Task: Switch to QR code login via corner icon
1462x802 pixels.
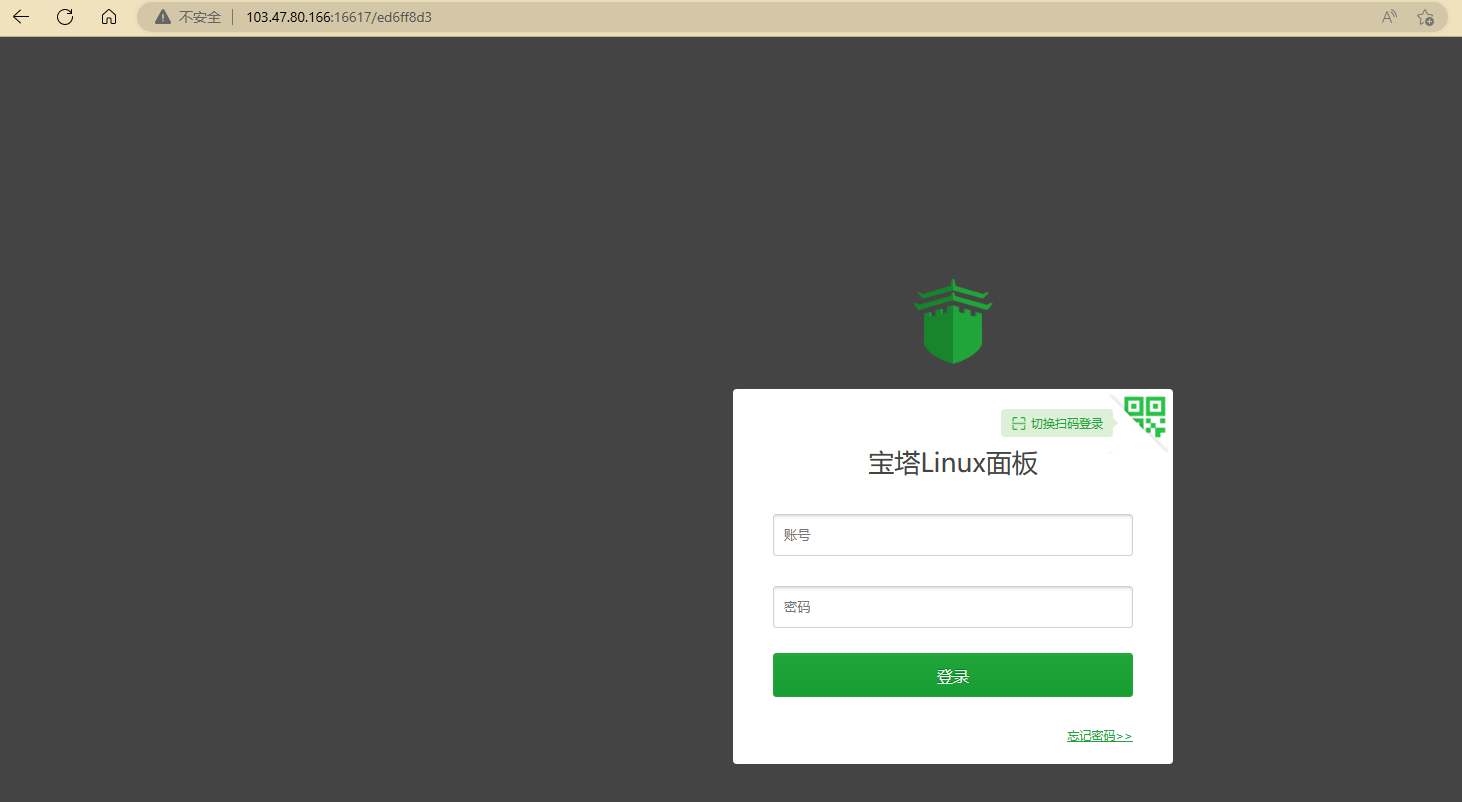Action: (1145, 417)
